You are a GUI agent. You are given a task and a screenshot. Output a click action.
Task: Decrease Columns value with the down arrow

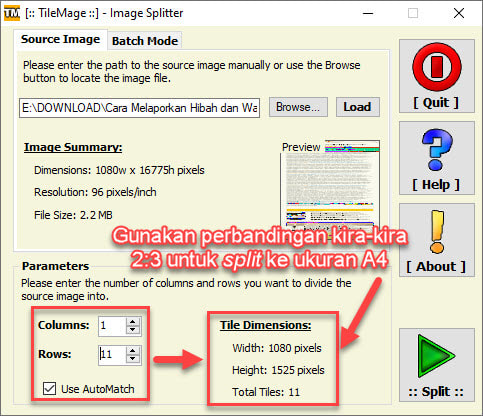pos(133,330)
